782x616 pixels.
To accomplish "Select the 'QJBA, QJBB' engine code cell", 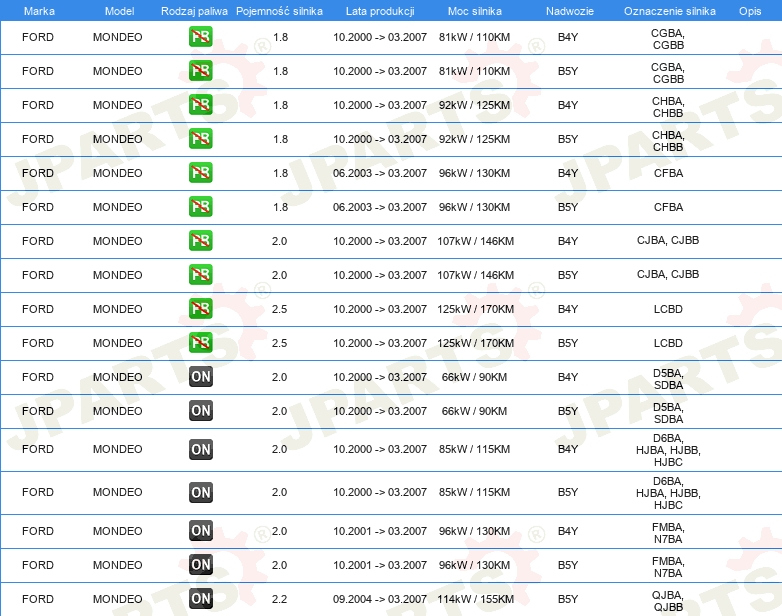I will coord(668,601).
